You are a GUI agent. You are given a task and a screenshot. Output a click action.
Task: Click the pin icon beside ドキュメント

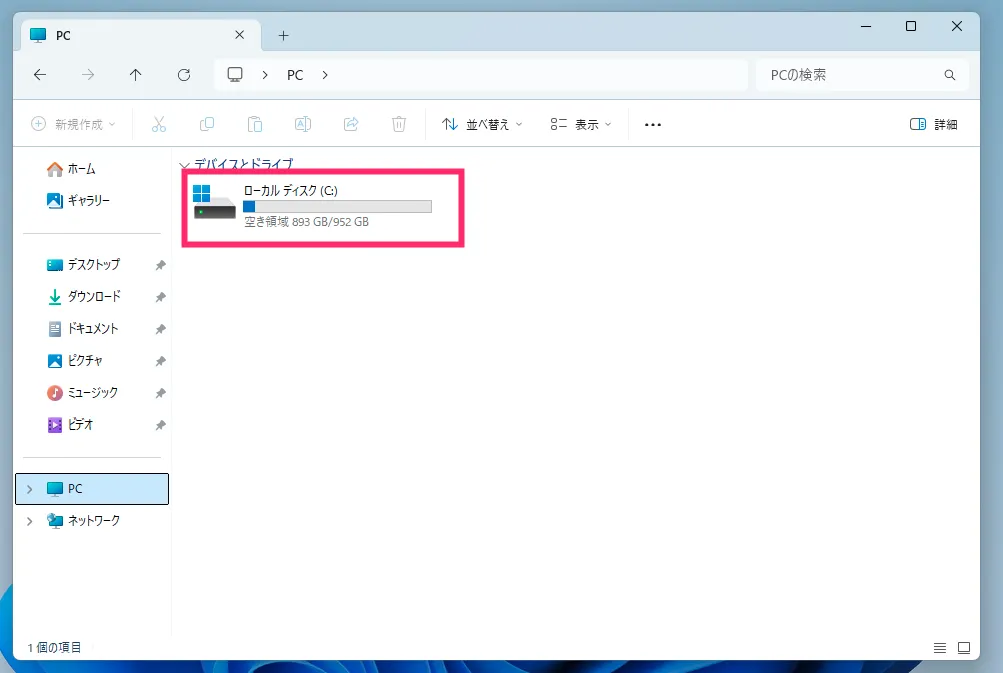pyautogui.click(x=161, y=329)
